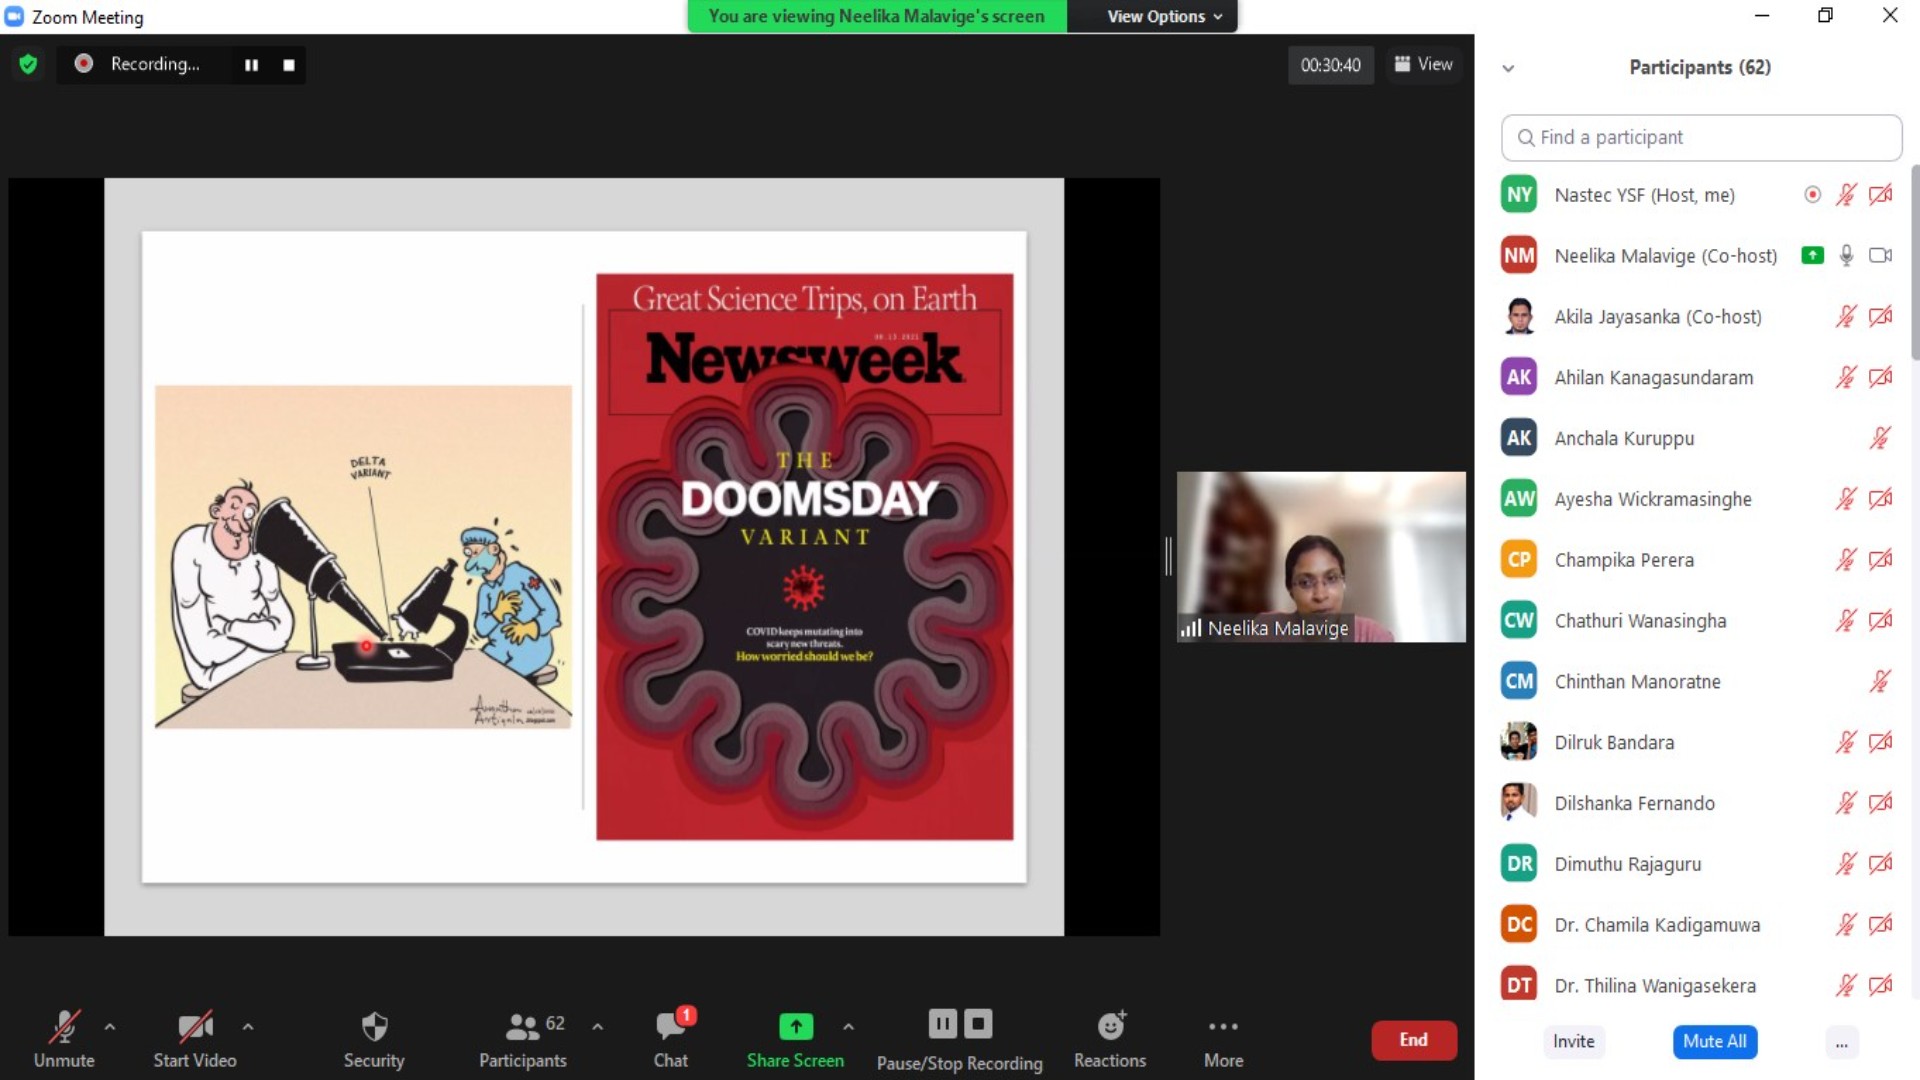This screenshot has height=1080, width=1920.
Task: Click camera icon for Neelika Malavige
Action: (1880, 256)
